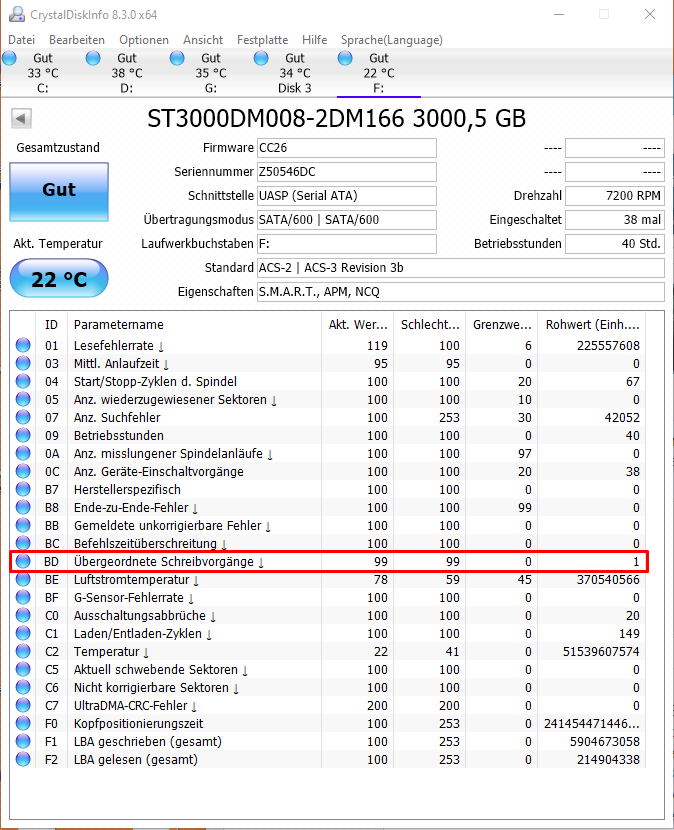
Task: Click the blue circle beside the Temperatur attribute
Action: 22,652
